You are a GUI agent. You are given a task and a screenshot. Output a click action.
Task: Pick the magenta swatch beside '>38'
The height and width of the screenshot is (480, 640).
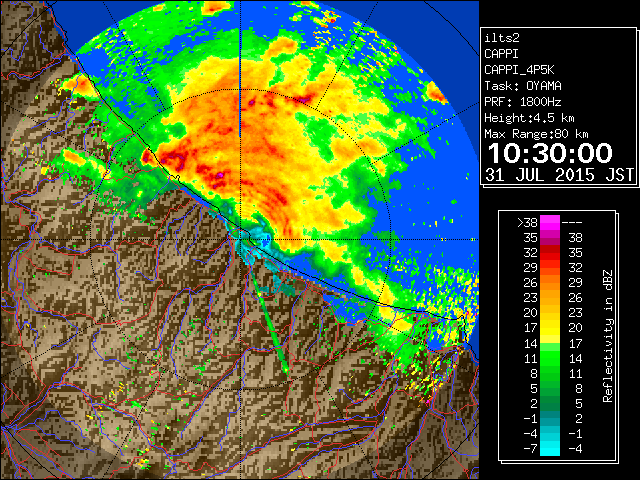tap(550, 222)
